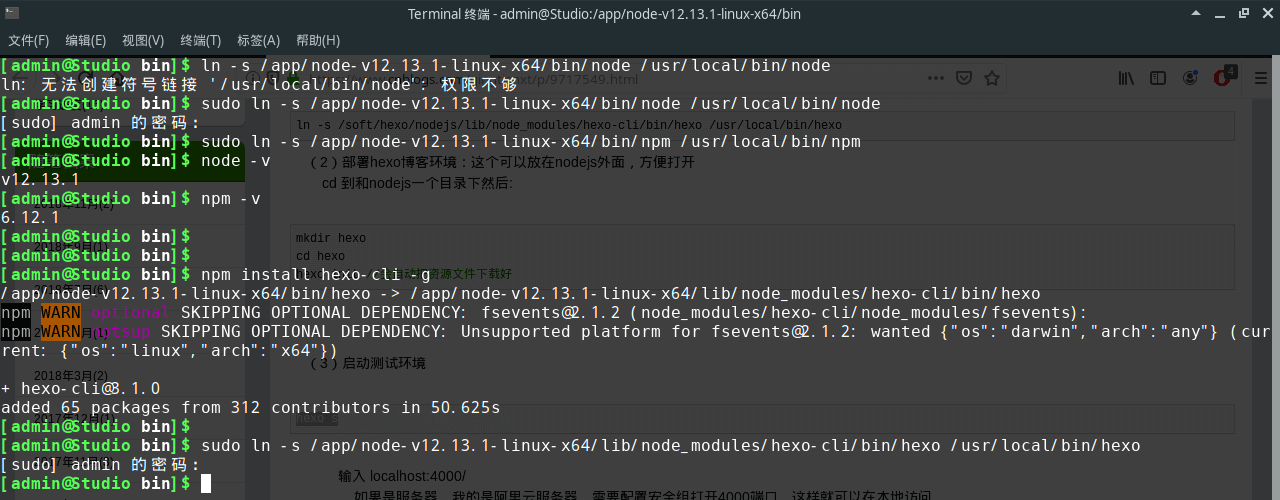Open the 编辑(E) menu

tap(86, 41)
